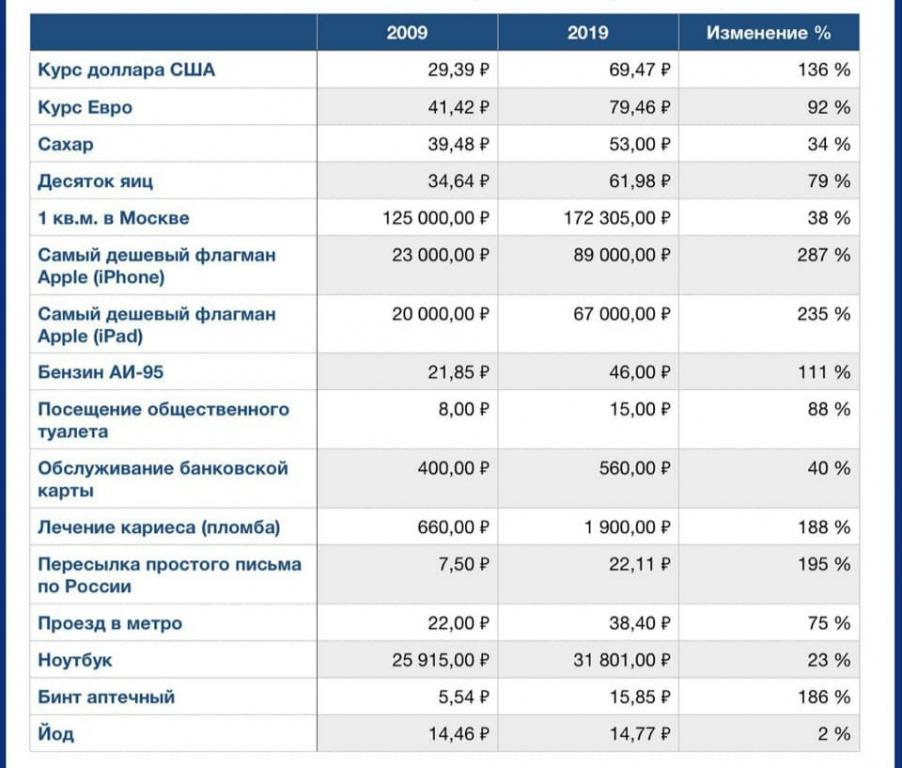Click the iPhone flagship row label
The image size is (902, 768).
coord(156,266)
